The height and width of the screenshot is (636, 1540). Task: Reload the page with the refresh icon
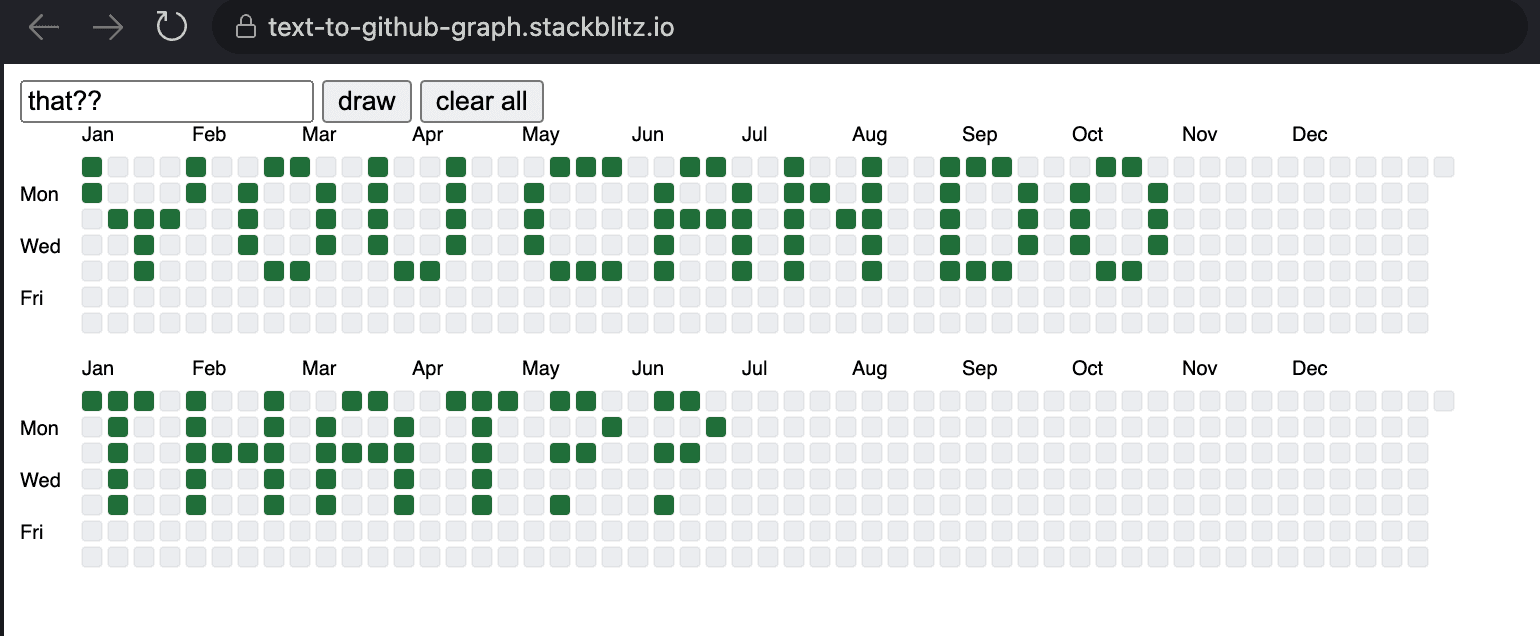[171, 27]
